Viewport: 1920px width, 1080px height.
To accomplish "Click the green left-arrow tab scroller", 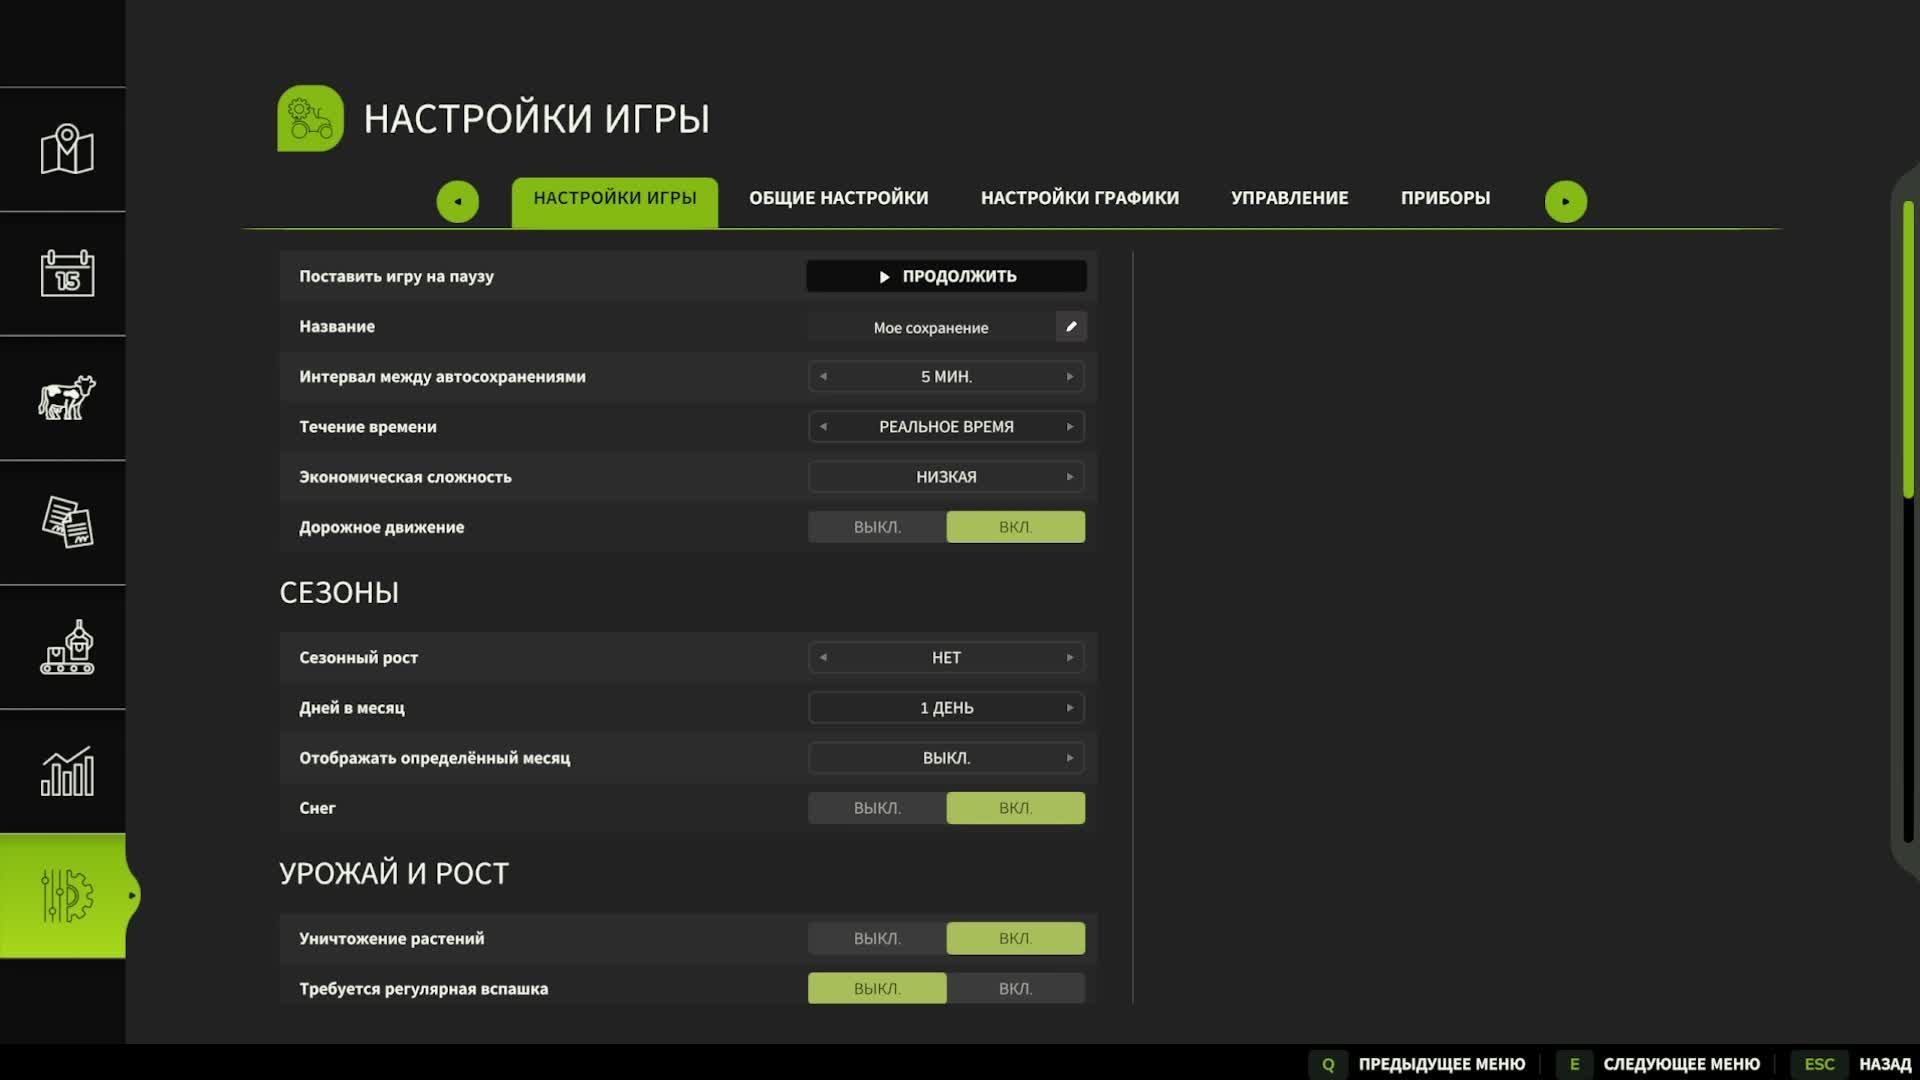I will coord(458,201).
